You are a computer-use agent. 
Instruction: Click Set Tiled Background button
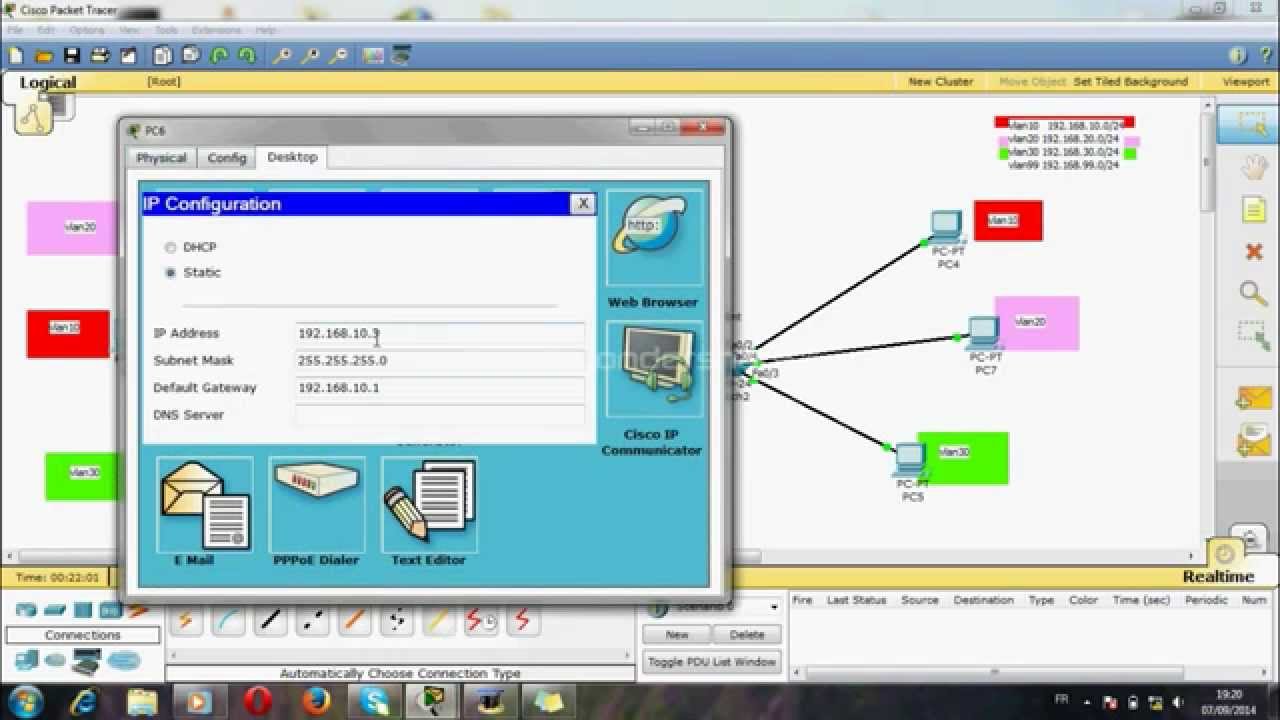tap(1130, 82)
